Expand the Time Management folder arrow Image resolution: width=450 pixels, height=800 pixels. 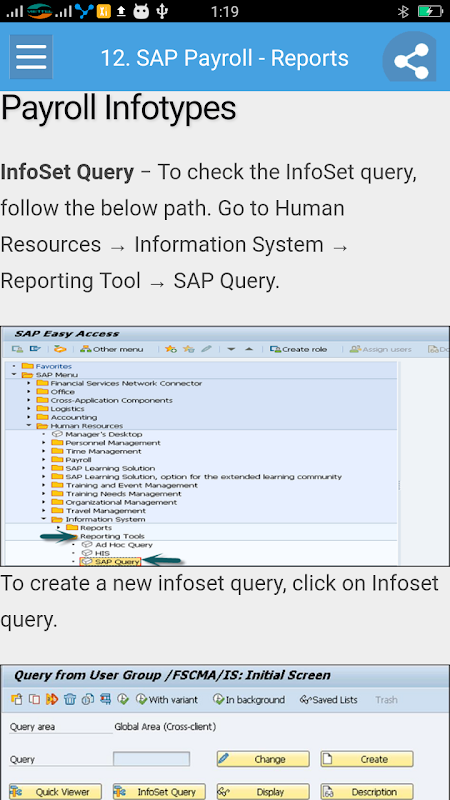pyautogui.click(x=44, y=451)
